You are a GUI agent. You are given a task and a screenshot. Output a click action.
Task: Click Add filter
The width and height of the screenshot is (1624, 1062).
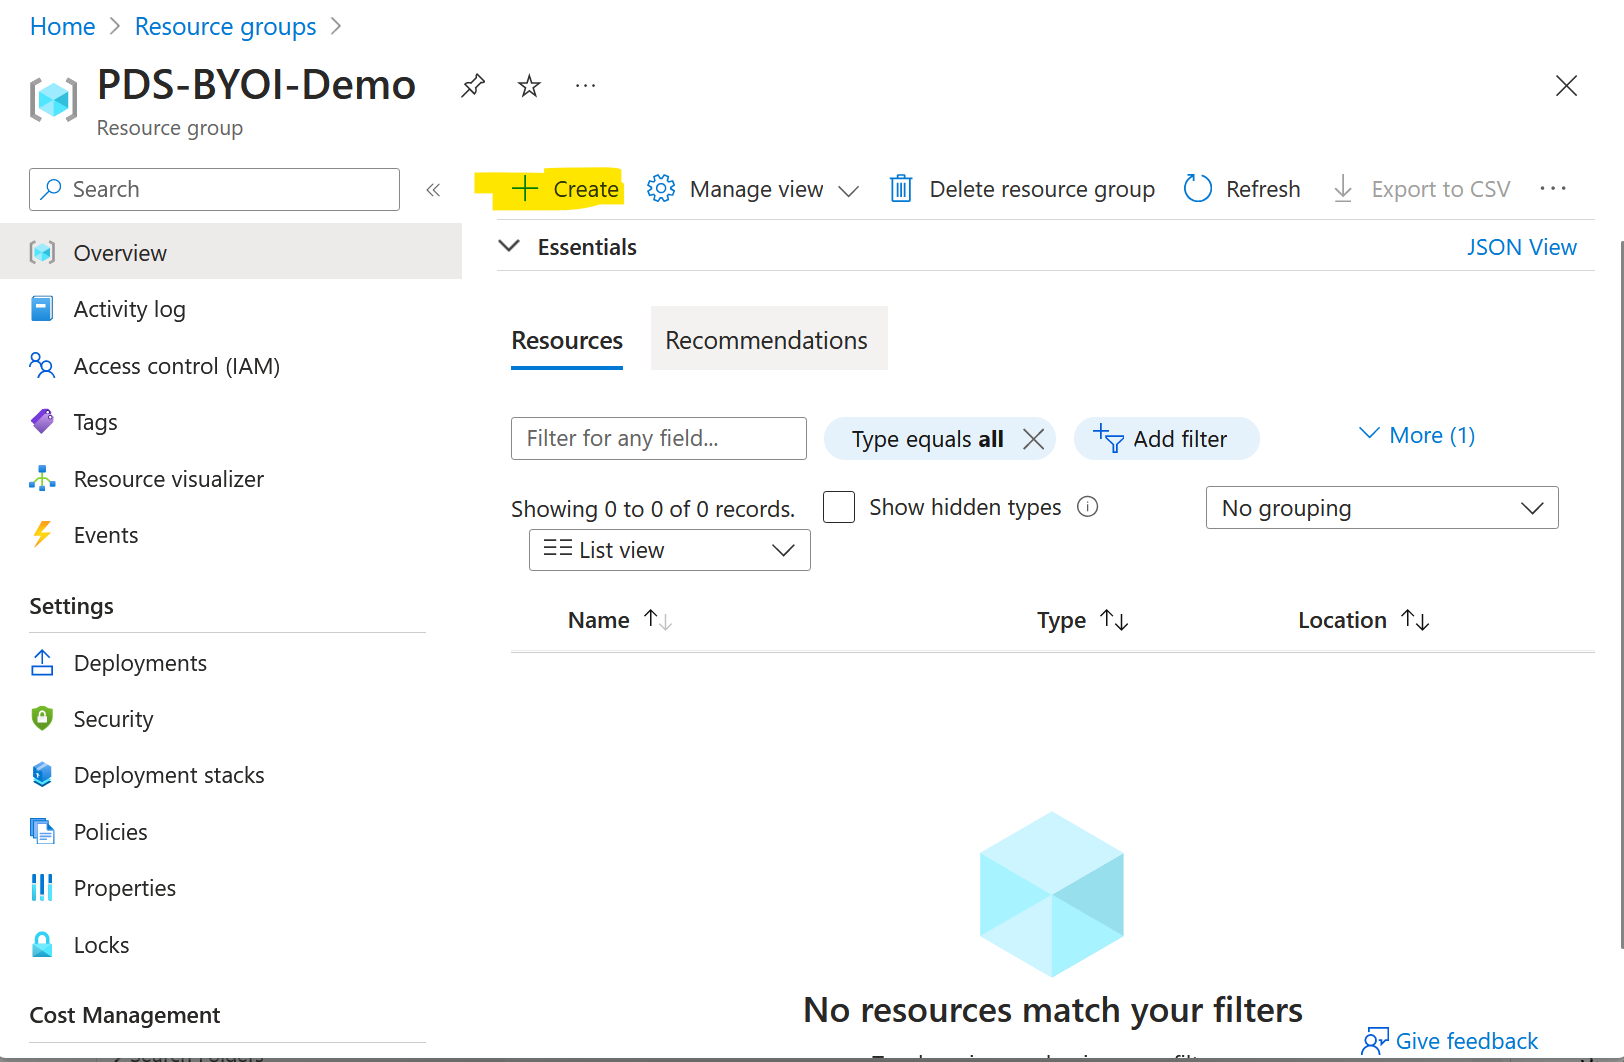point(1166,438)
